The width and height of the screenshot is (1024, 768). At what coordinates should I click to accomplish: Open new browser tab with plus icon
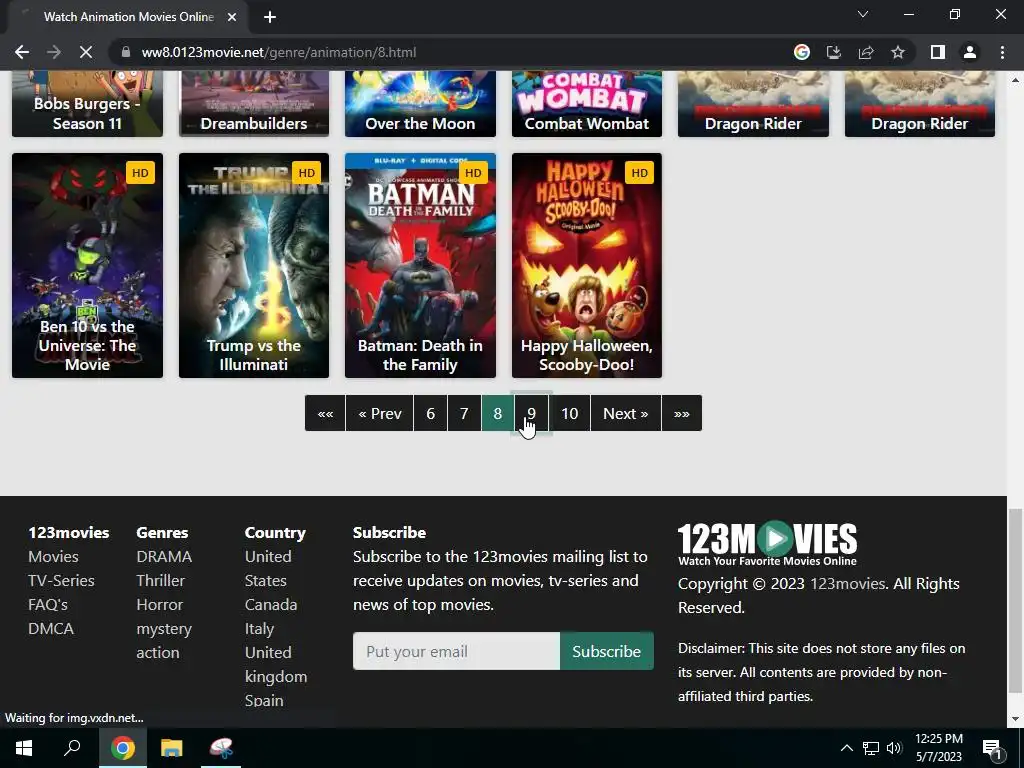click(x=270, y=17)
